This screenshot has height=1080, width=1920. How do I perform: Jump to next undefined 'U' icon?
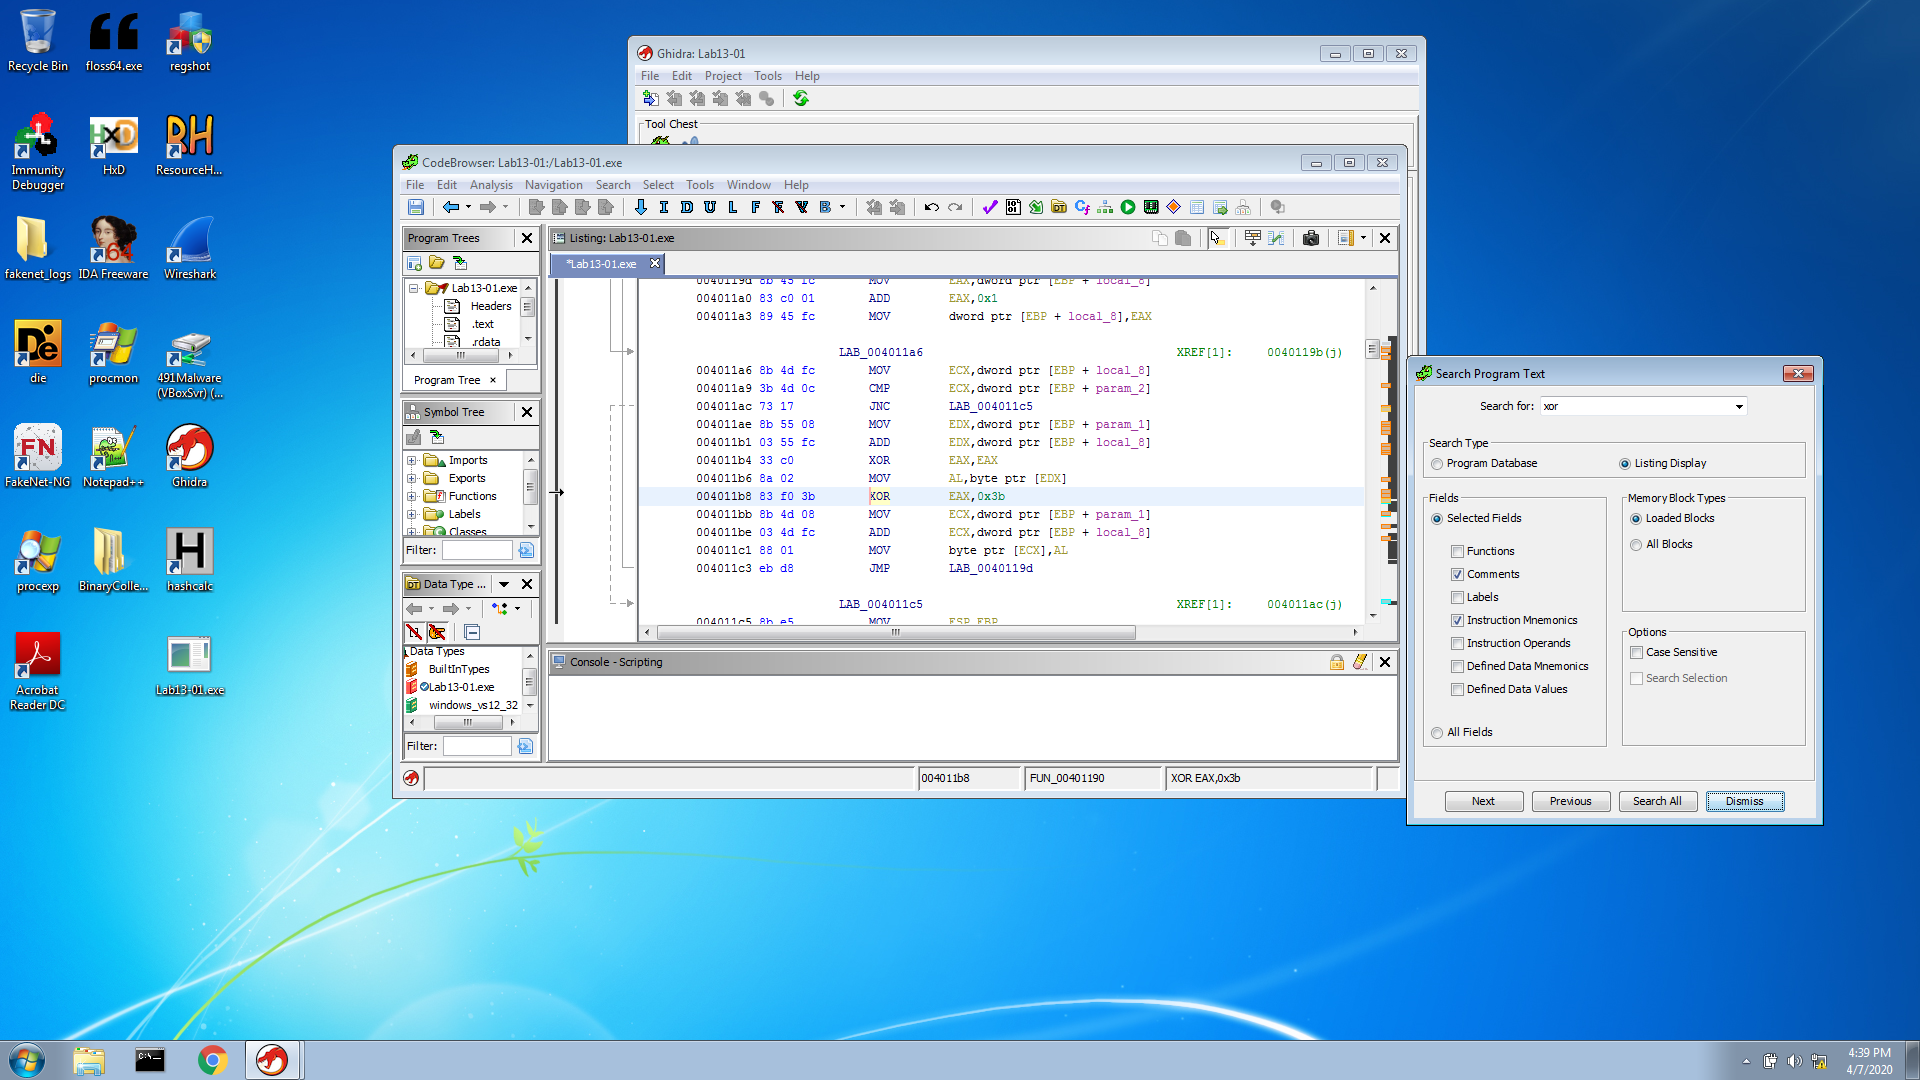click(x=710, y=207)
